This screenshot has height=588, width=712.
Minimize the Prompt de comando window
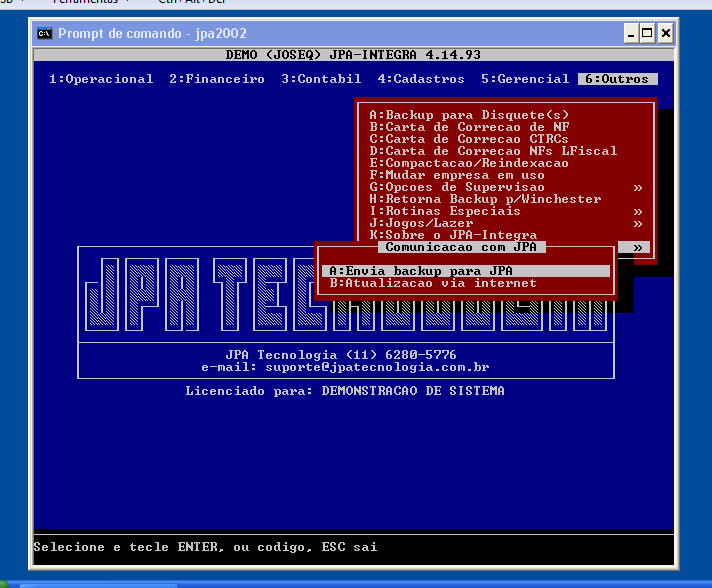click(631, 33)
